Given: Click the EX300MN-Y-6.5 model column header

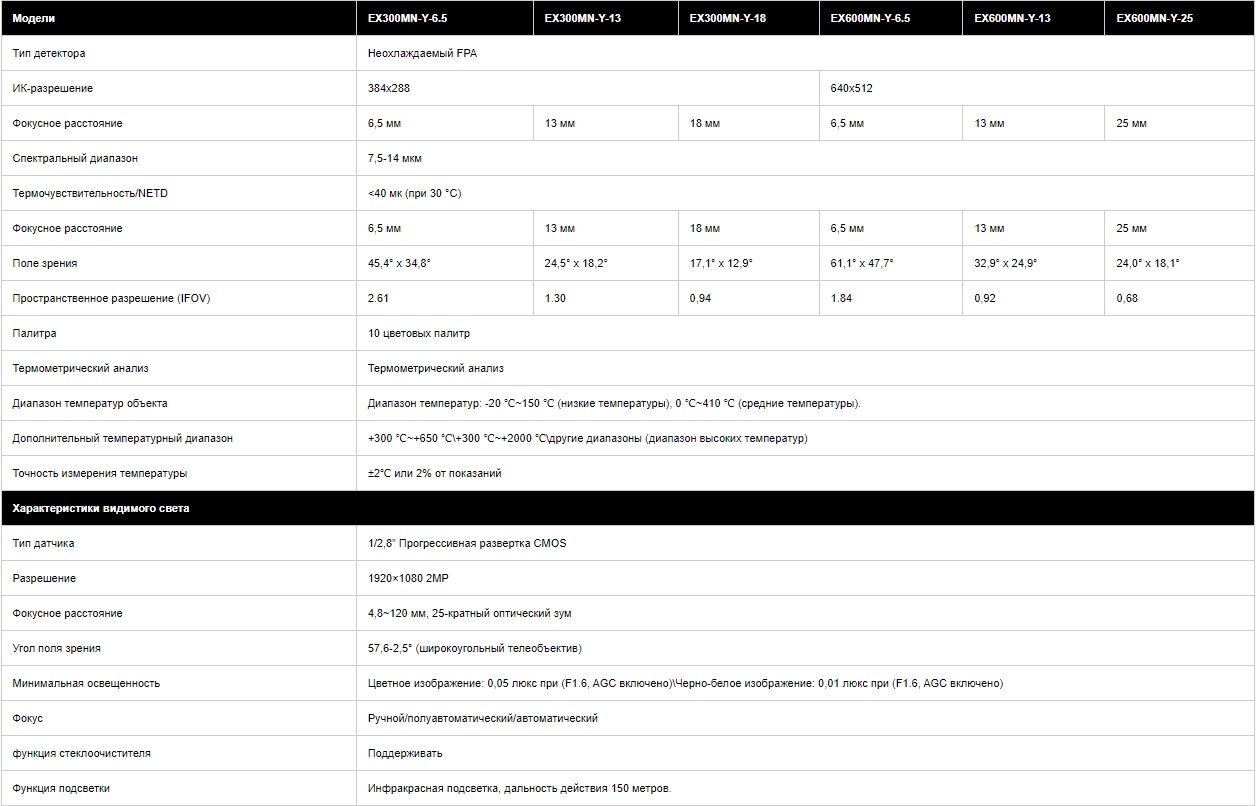Looking at the screenshot, I should 407,18.
